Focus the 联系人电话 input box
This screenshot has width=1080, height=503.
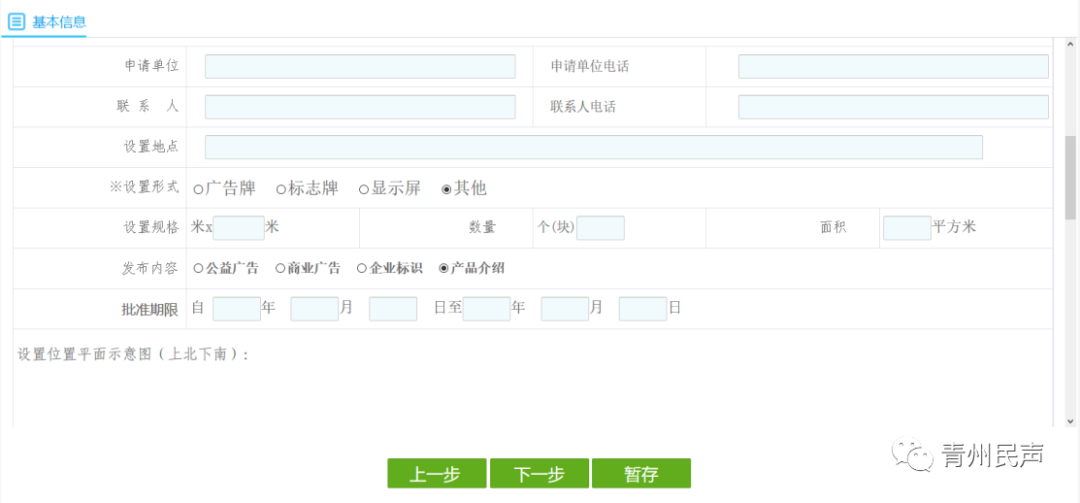click(893, 107)
